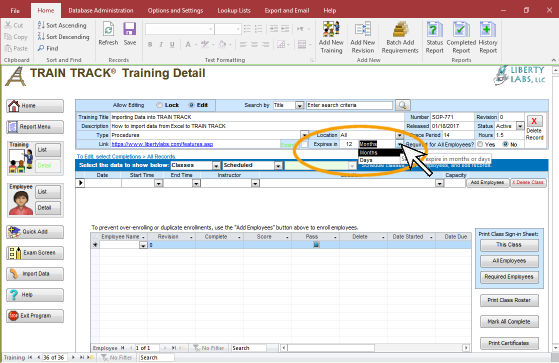Click Mark All Complete button

(509, 322)
